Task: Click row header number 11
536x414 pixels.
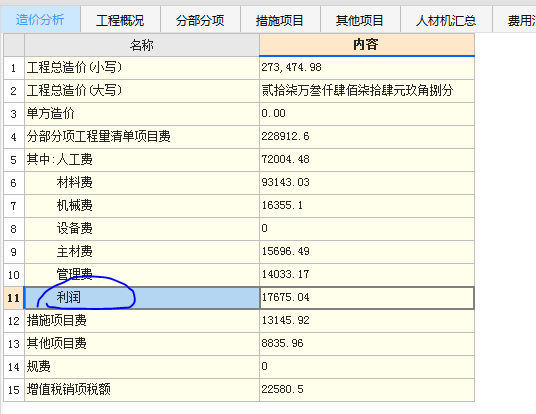Action: coord(14,298)
